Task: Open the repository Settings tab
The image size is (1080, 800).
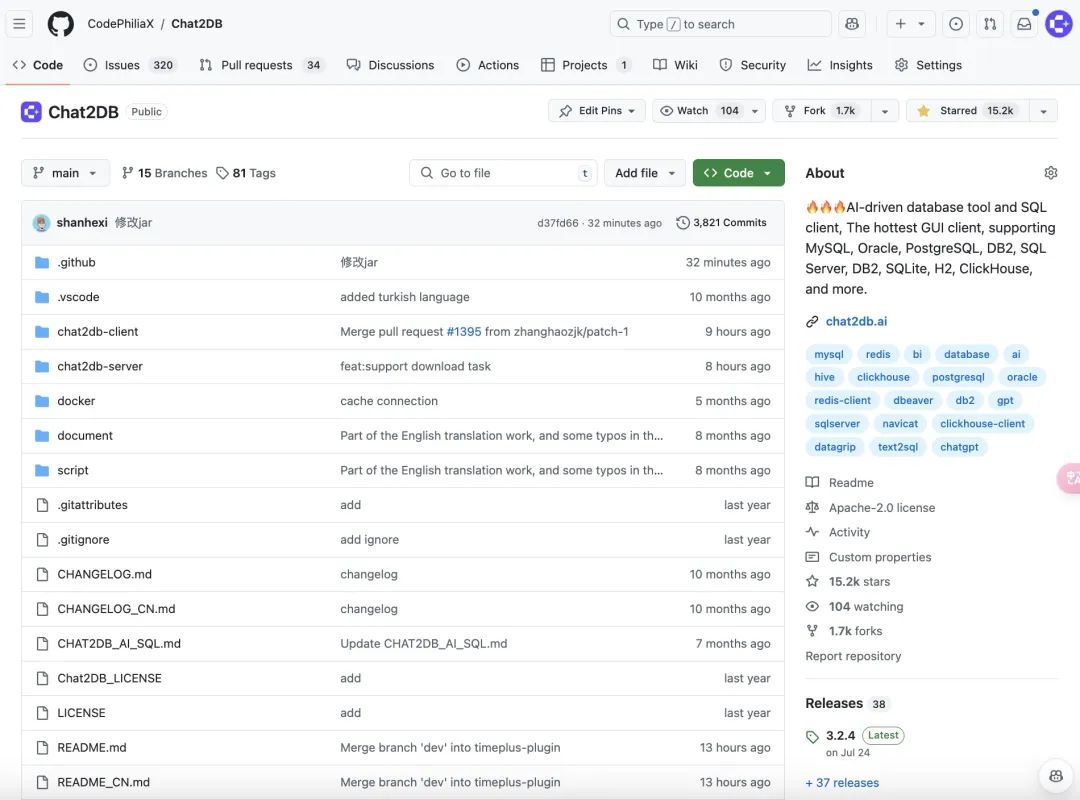Action: (x=928, y=65)
